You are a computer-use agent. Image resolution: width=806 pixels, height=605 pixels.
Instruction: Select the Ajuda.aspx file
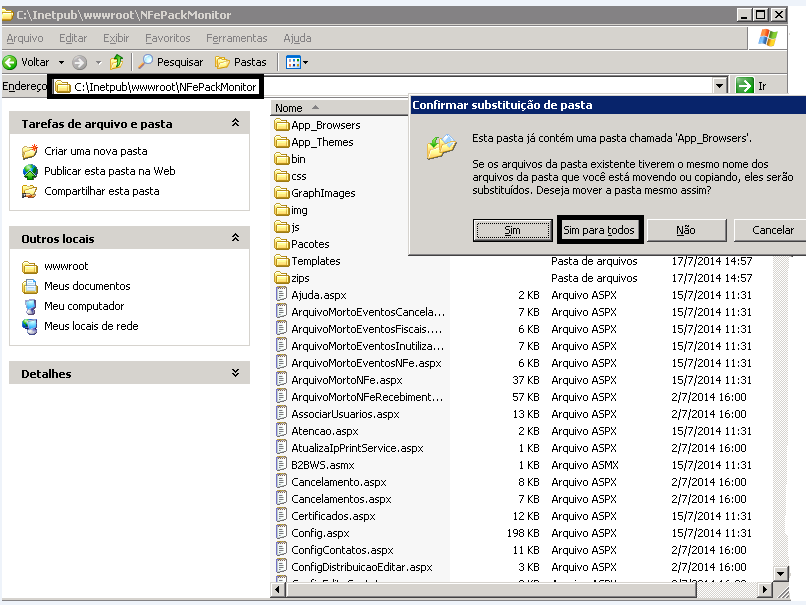click(x=318, y=295)
